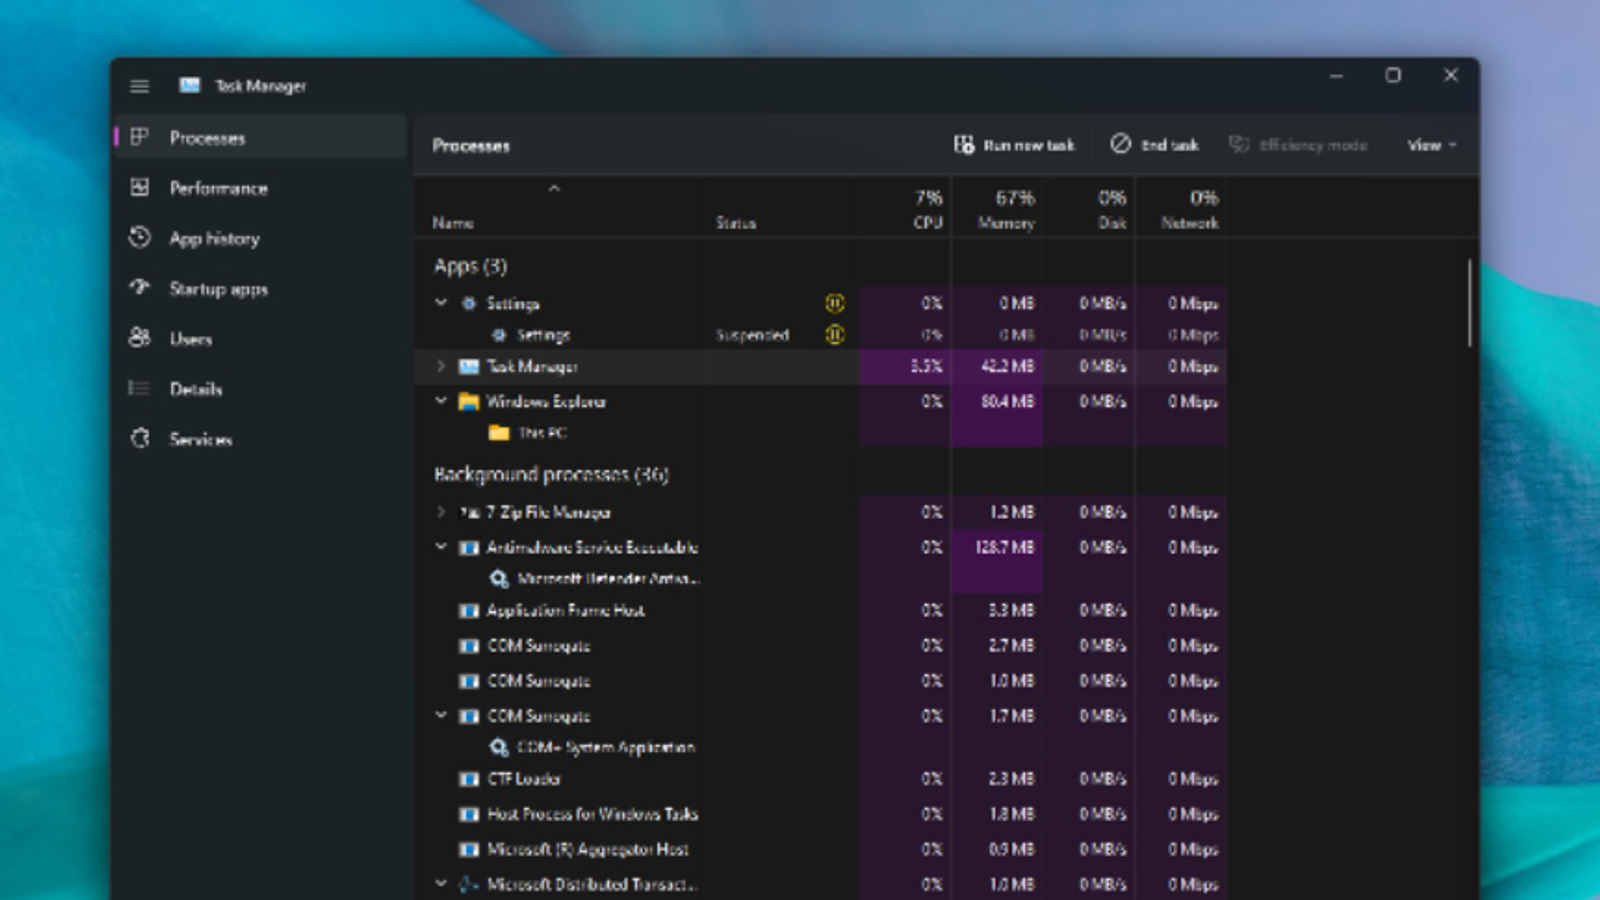Viewport: 1600px width, 900px height.
Task: Click the Antimalware Service Executable icon
Action: pos(468,547)
